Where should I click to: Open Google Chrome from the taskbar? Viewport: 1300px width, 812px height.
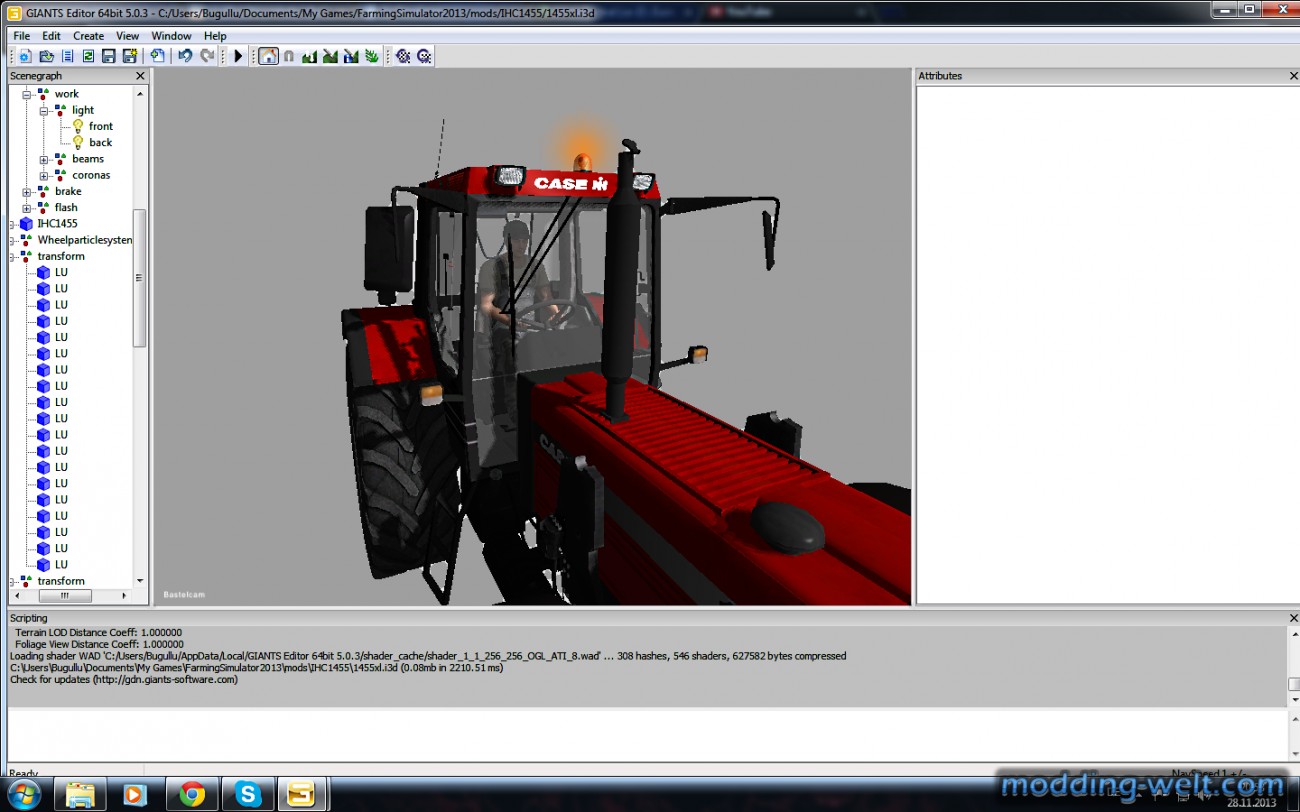coord(192,795)
